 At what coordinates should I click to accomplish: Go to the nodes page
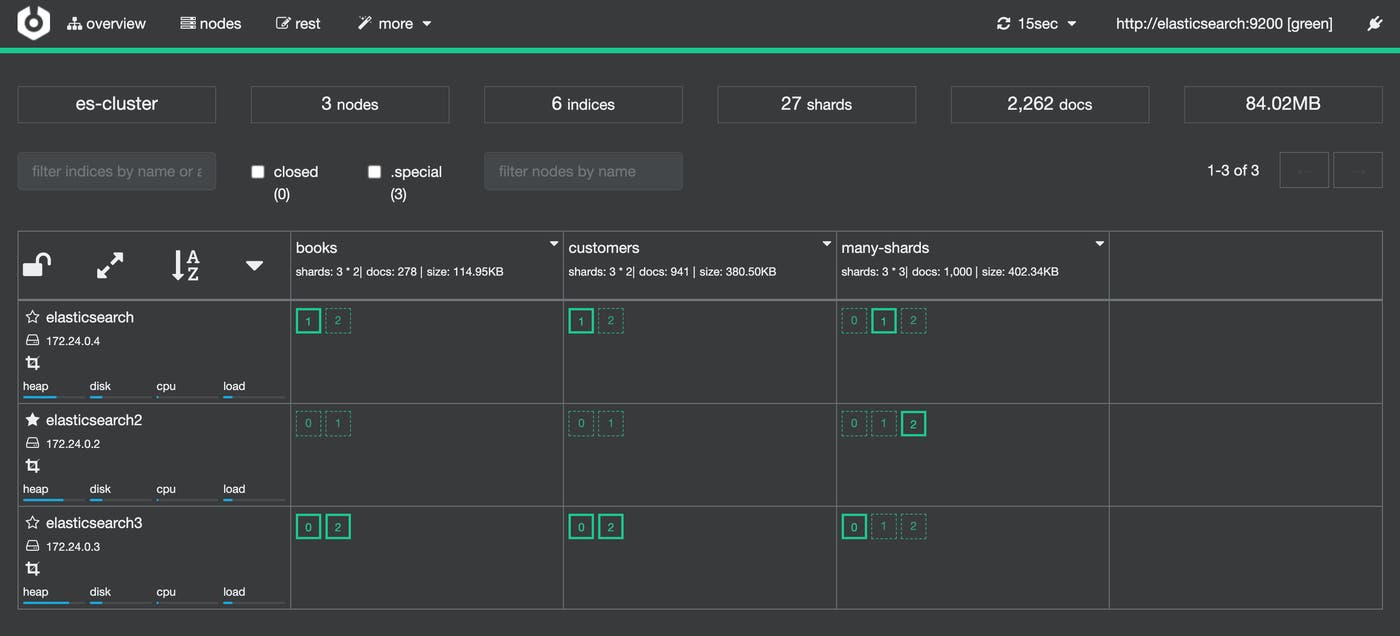pos(211,23)
